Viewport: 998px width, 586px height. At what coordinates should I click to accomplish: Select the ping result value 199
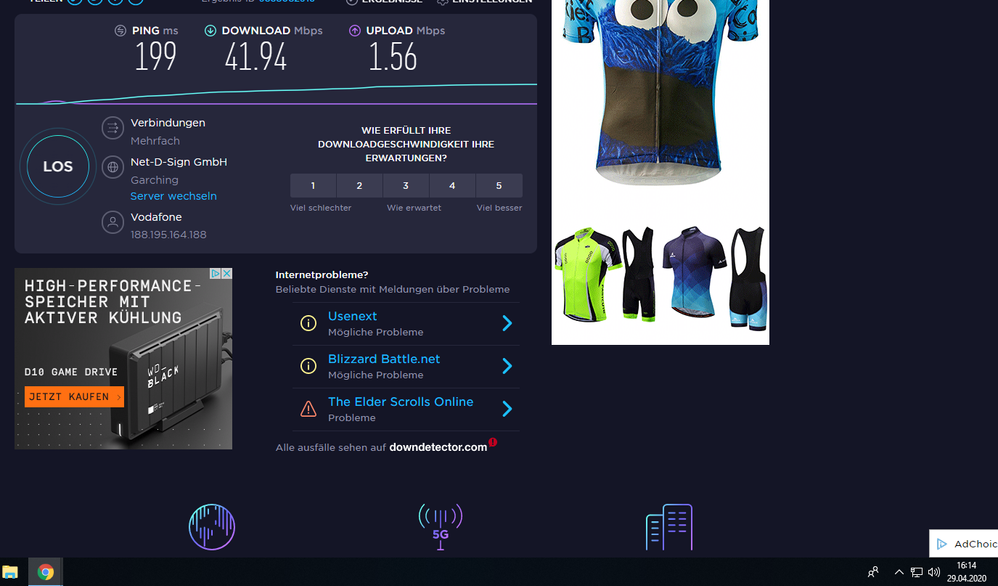[155, 57]
